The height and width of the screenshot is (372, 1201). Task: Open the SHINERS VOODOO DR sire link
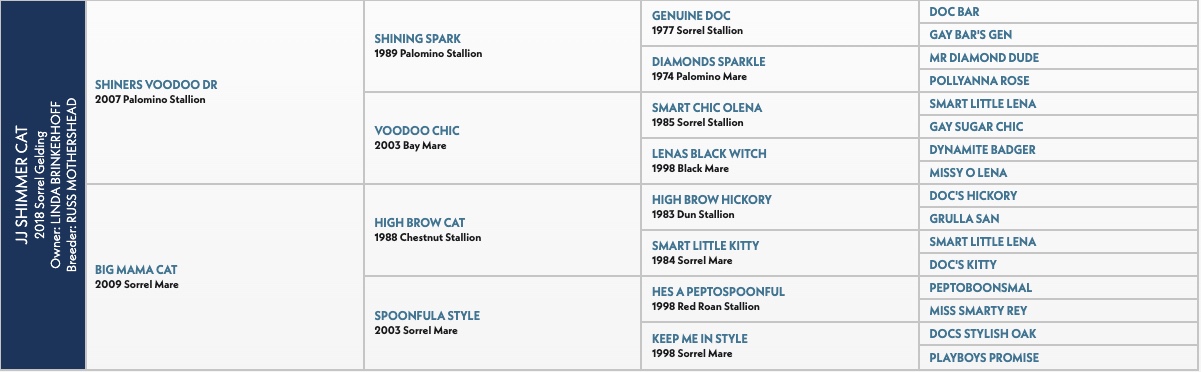click(x=156, y=85)
